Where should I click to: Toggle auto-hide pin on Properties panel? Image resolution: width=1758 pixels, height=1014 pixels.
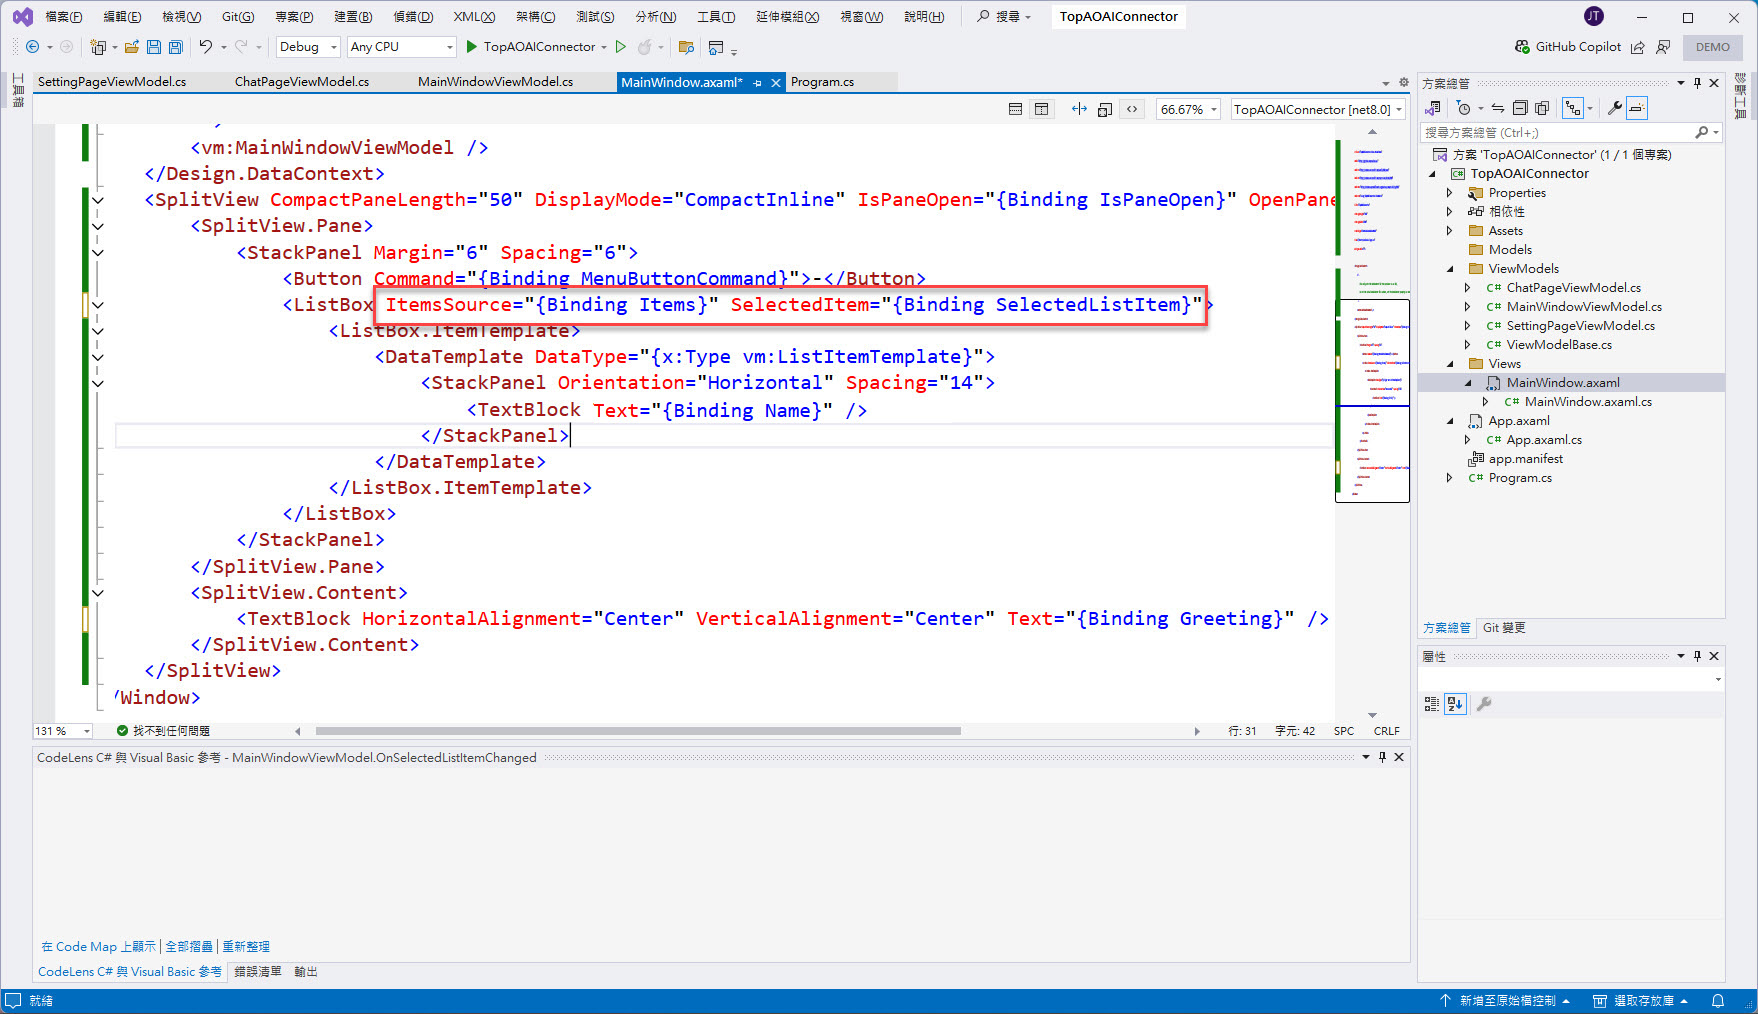coord(1697,656)
